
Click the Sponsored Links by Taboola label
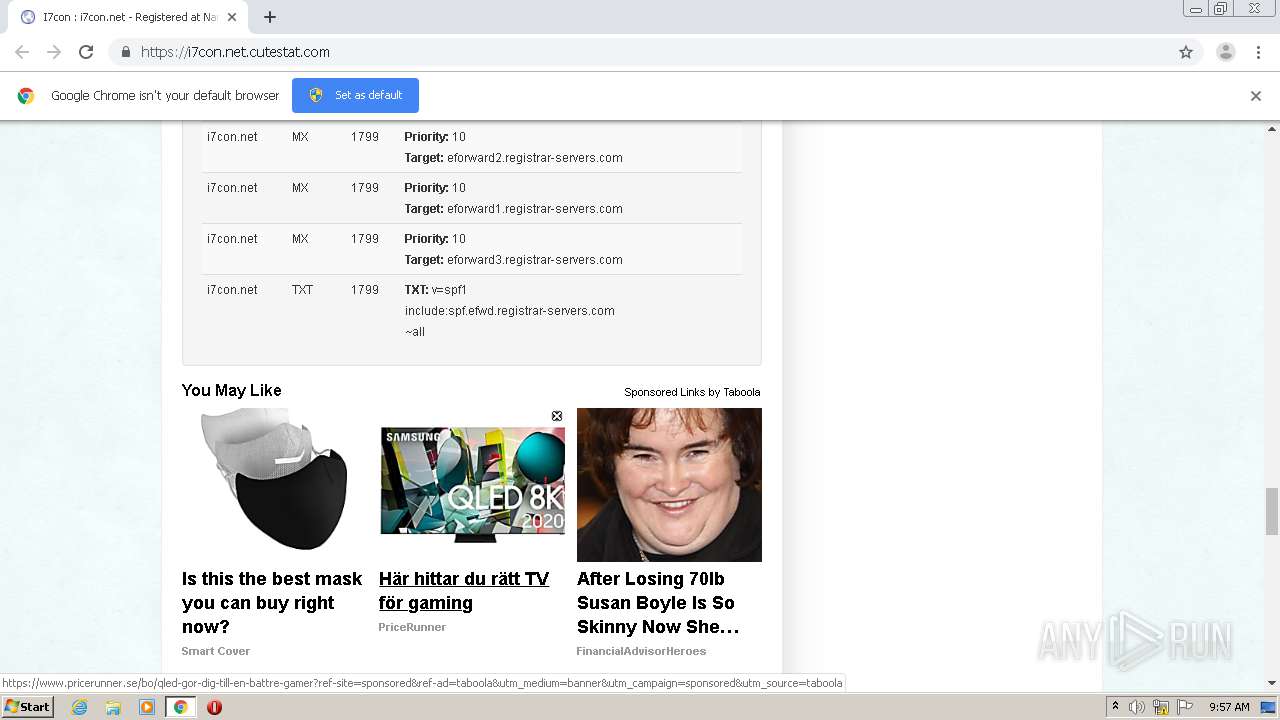tap(692, 392)
